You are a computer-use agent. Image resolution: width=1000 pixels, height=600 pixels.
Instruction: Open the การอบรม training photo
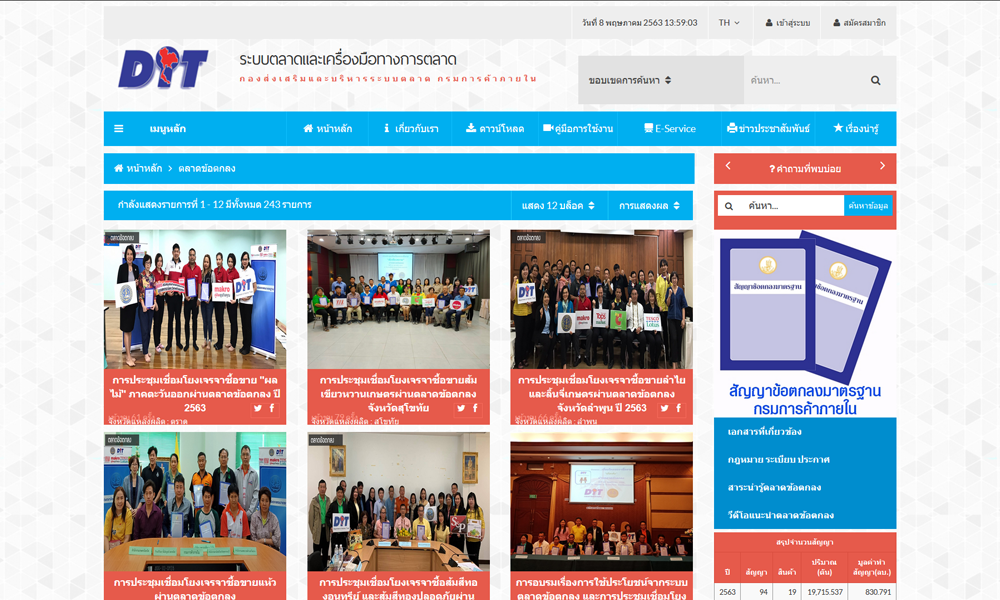(x=601, y=502)
